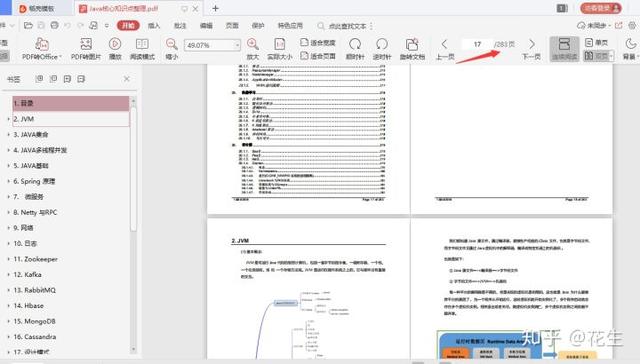Open the double page dropdown arrow
This screenshot has width=640, height=364.
(611, 56)
